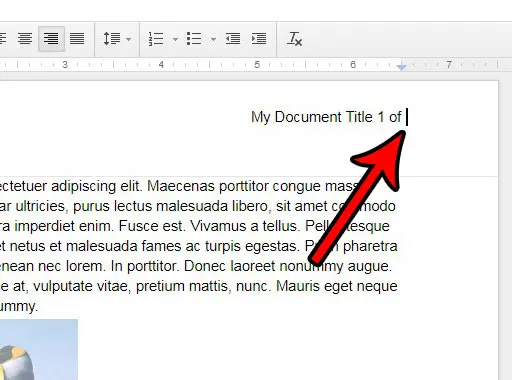This screenshot has width=512, height=380.
Task: Click 'turpis egestas' in the paragraph
Action: coord(252,246)
